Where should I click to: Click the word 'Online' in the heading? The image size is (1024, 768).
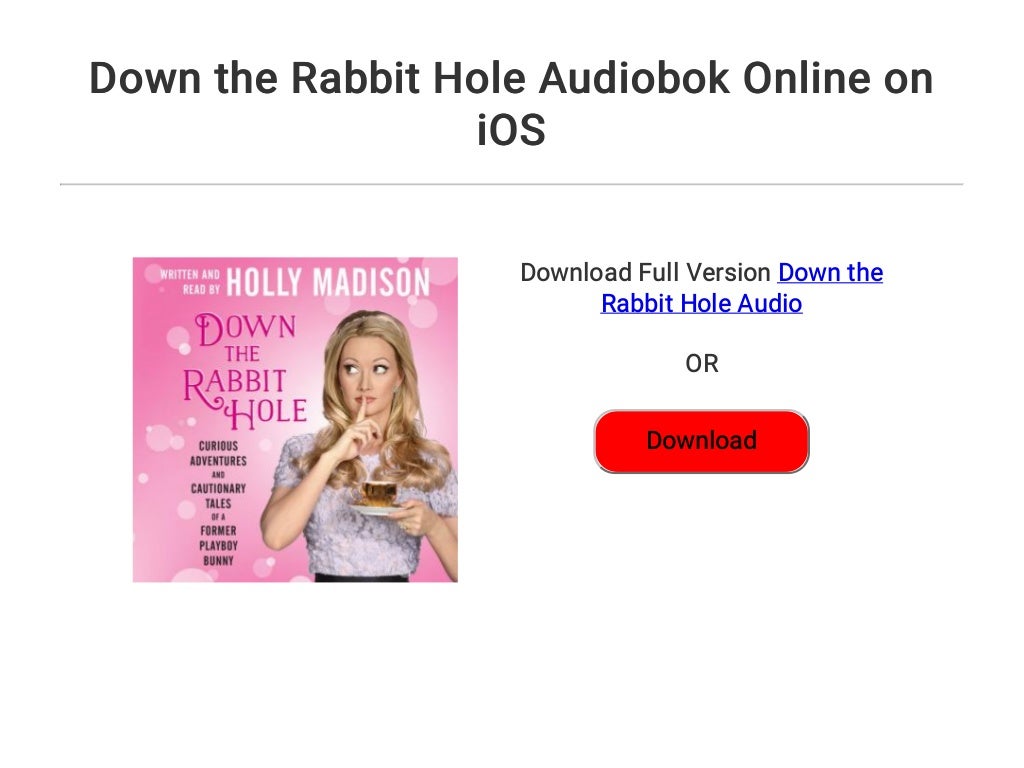pos(807,78)
